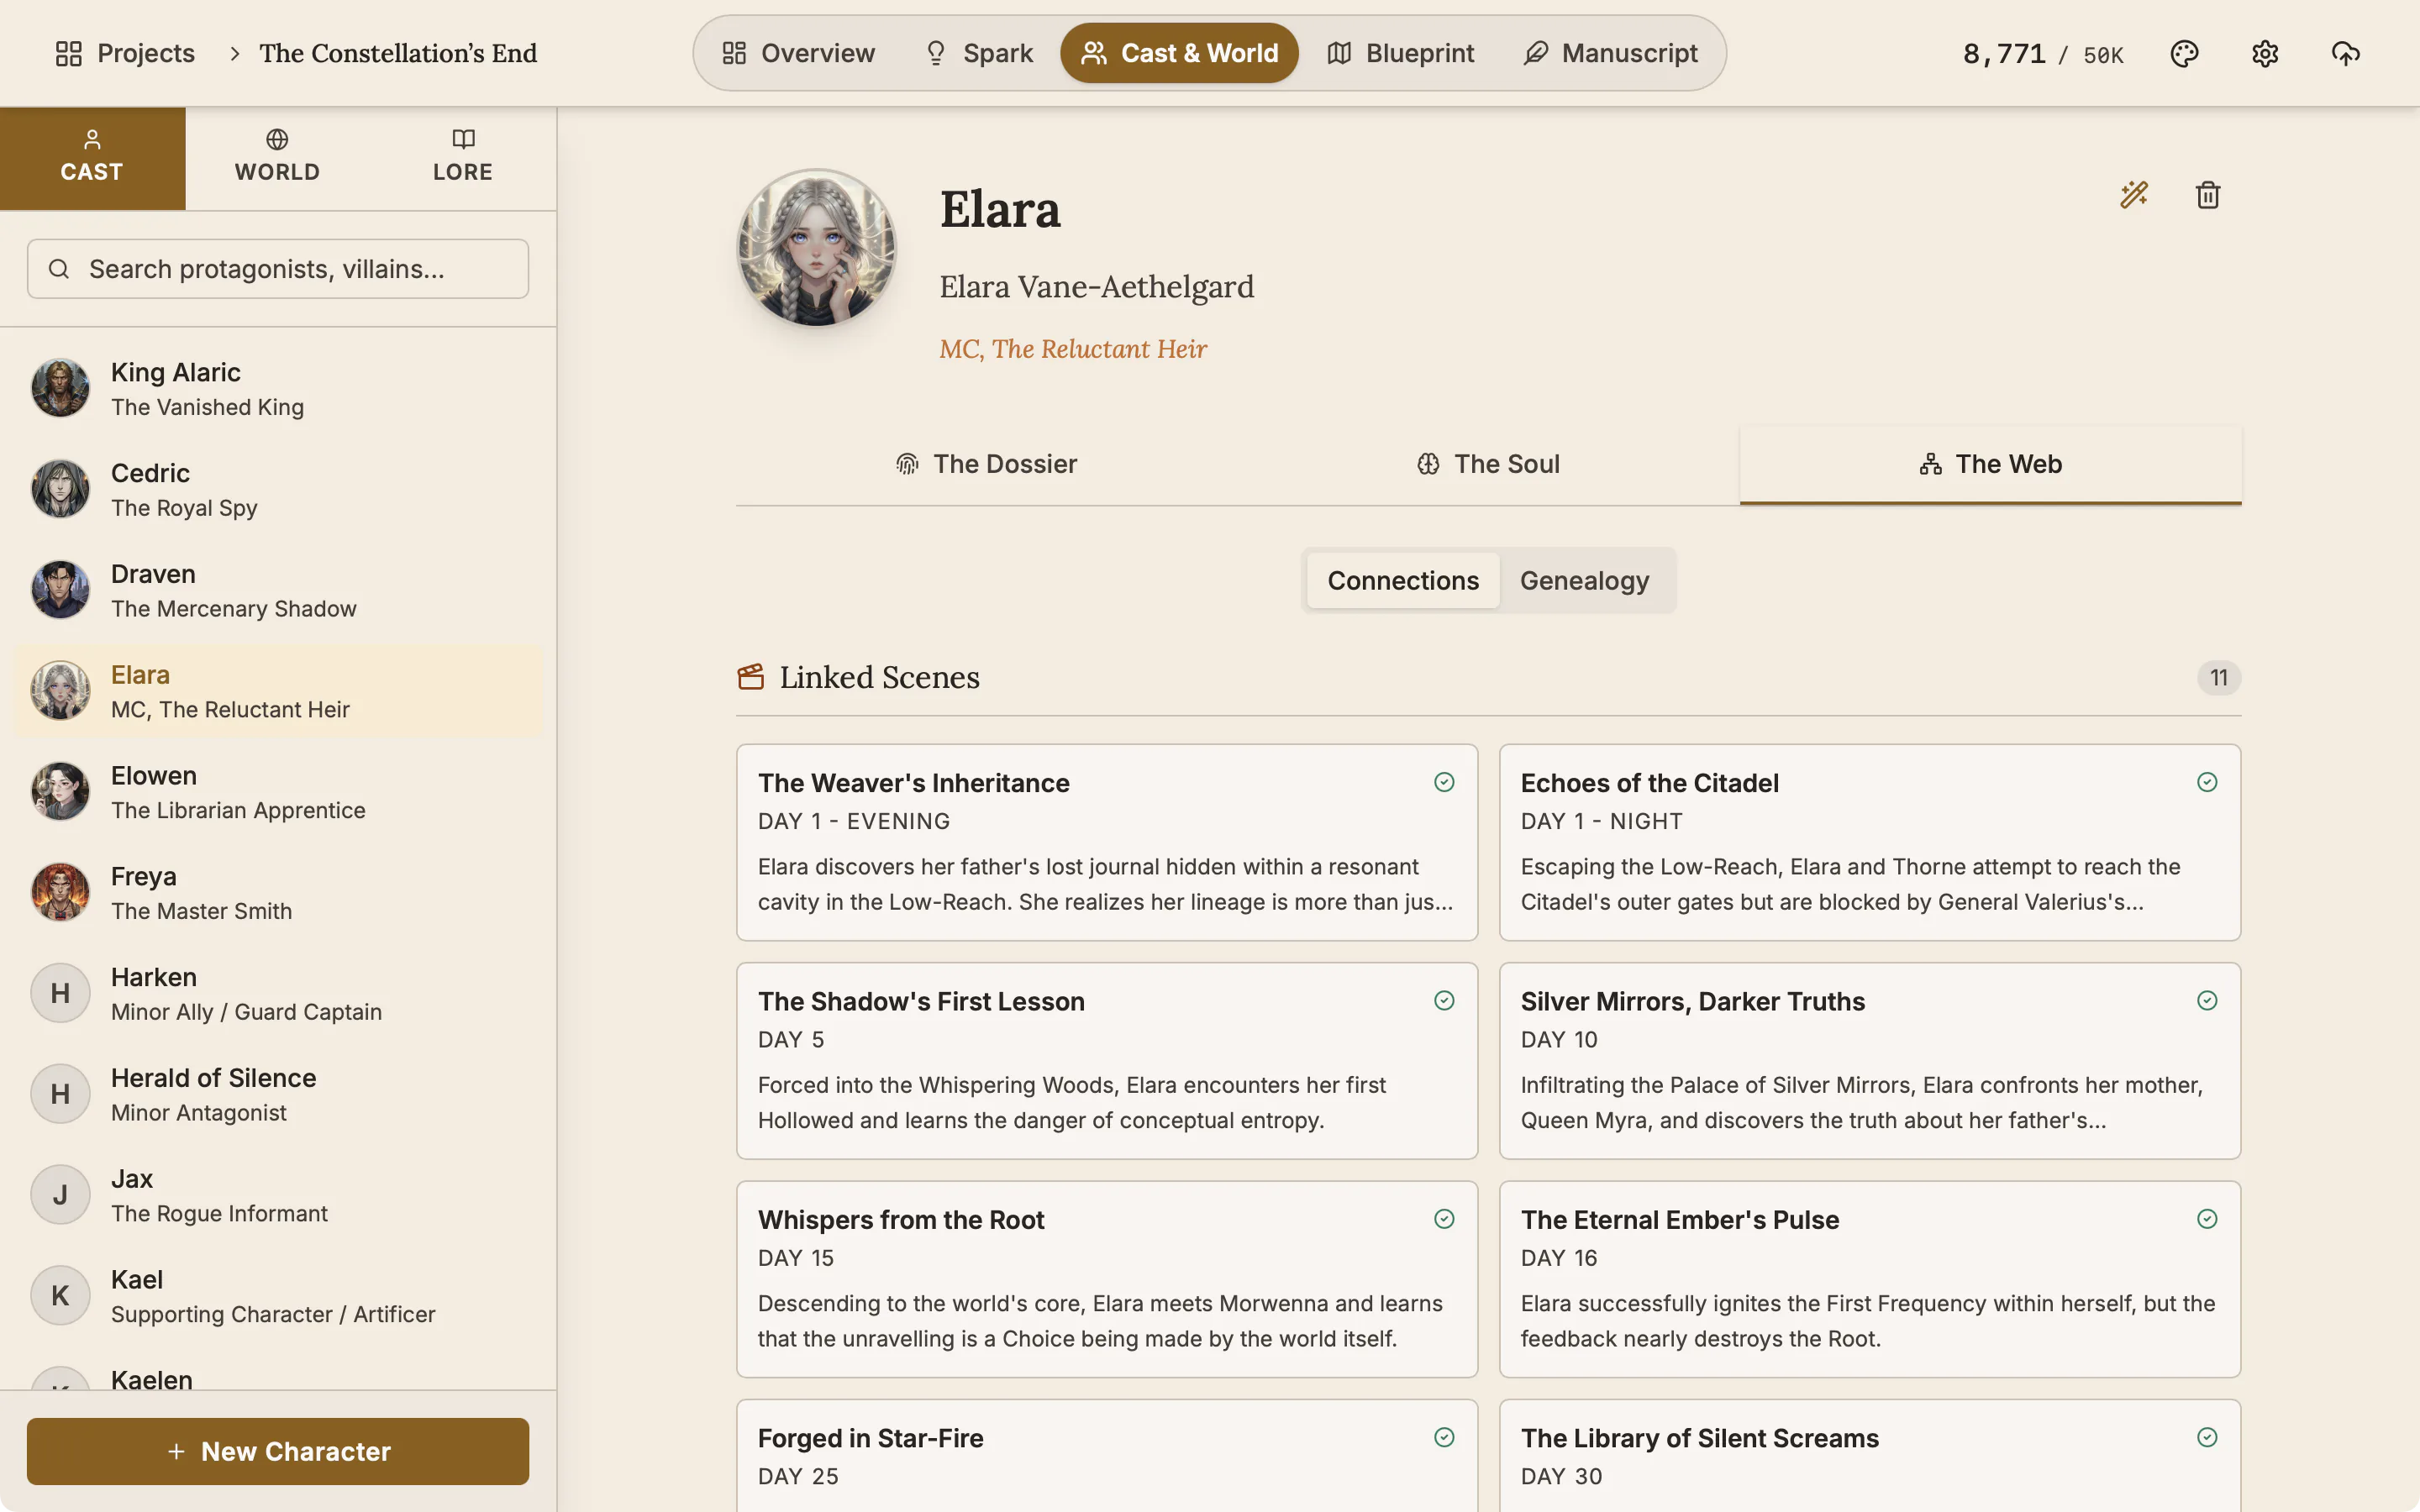Viewport: 2420px width, 1512px height.
Task: Click the New Character button
Action: 278,1451
